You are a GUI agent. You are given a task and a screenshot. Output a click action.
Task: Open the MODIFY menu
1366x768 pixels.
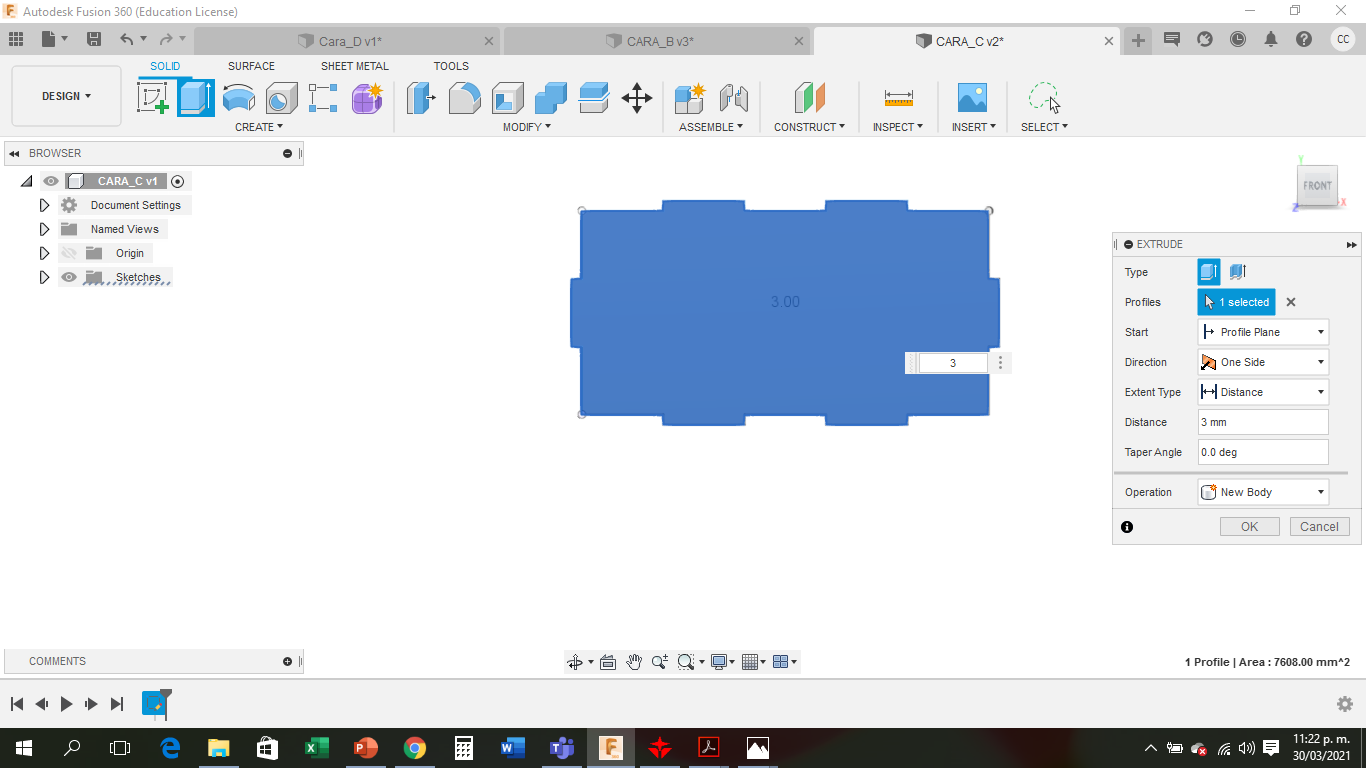527,127
